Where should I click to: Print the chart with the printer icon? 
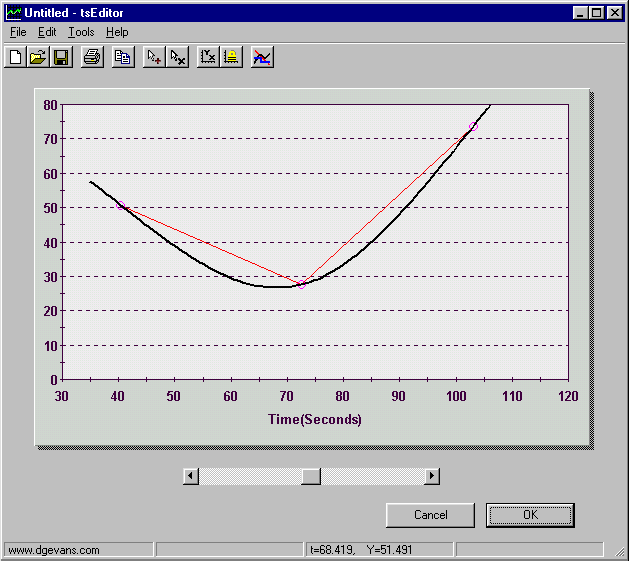92,57
